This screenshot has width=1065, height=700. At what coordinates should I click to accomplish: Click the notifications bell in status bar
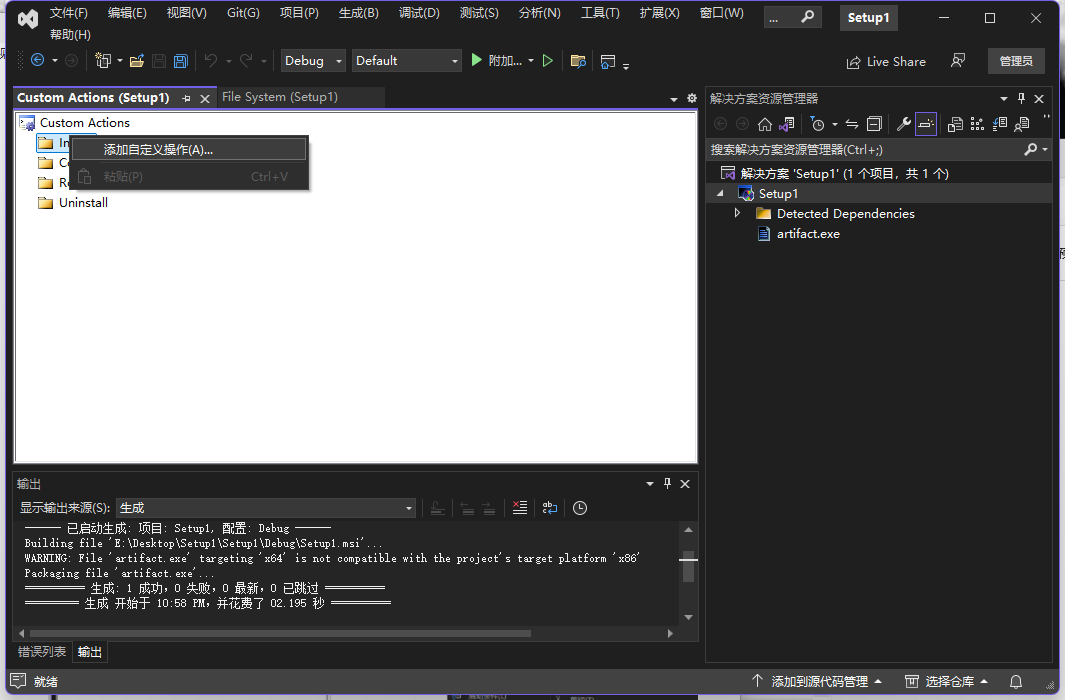(x=1015, y=682)
